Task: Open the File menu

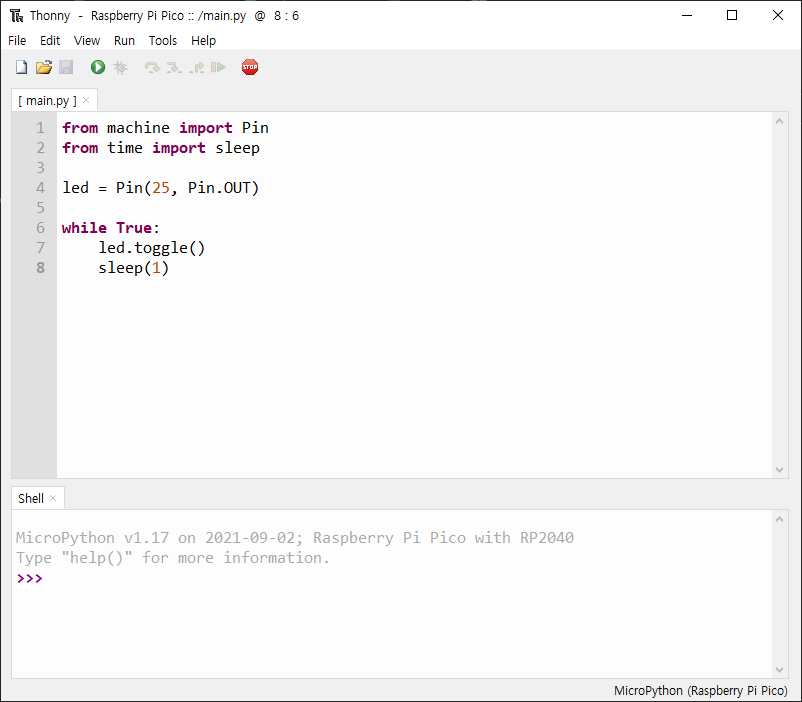Action: coord(17,40)
